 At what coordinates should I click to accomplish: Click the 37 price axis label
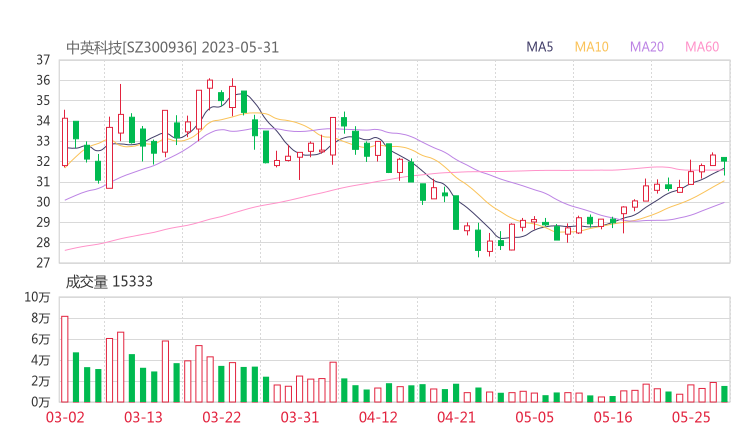43,60
